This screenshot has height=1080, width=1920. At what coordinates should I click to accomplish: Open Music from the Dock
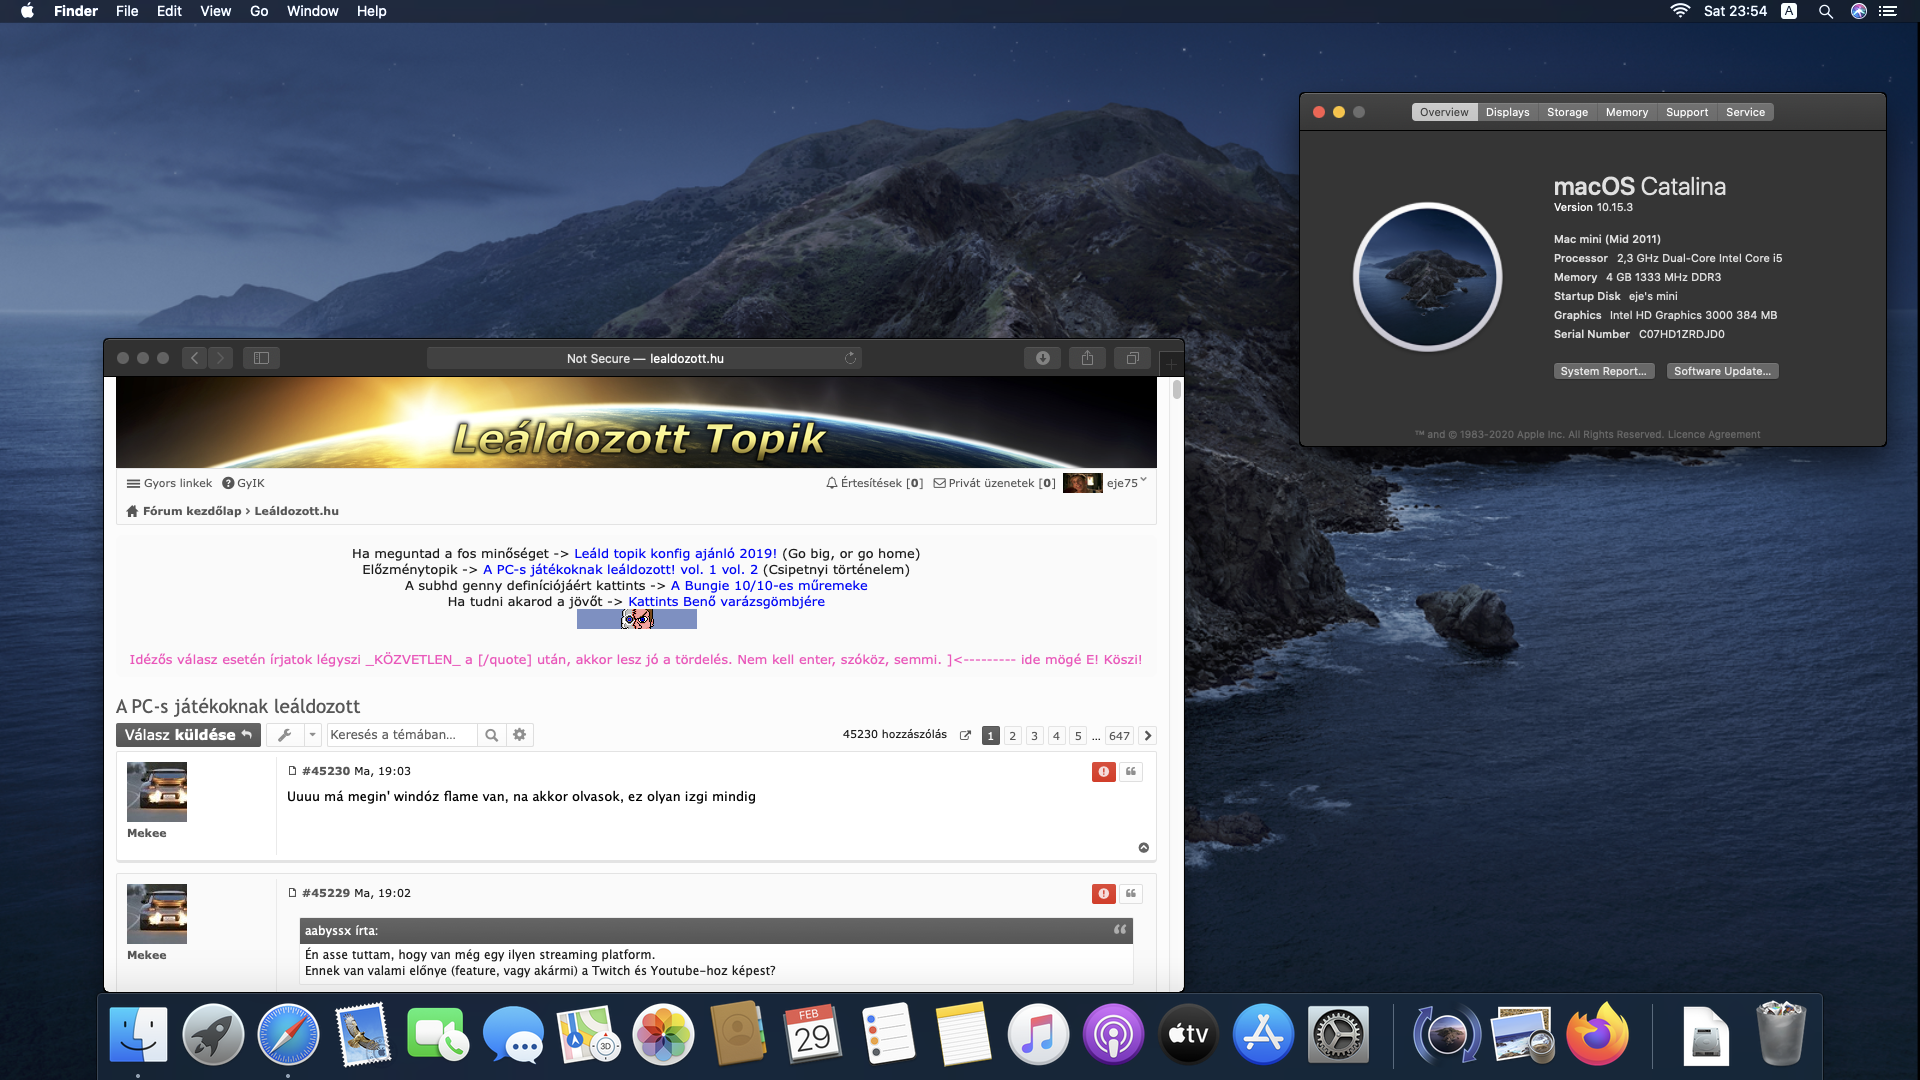[x=1038, y=1035]
